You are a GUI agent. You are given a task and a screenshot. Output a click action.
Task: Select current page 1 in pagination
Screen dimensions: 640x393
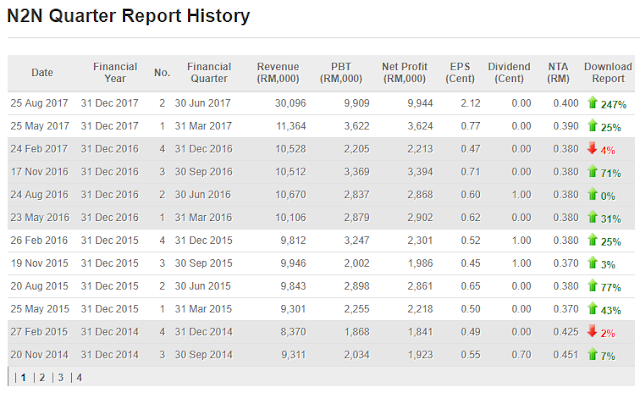coord(24,377)
